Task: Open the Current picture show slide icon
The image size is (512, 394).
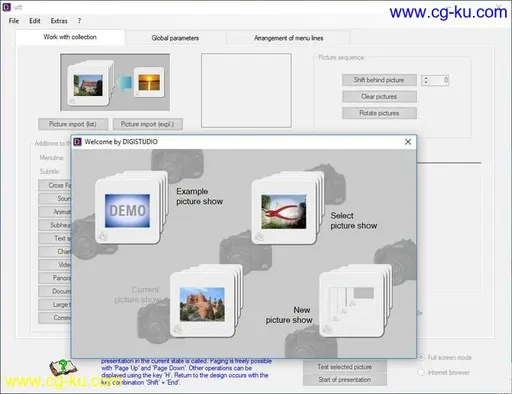Action: point(206,301)
